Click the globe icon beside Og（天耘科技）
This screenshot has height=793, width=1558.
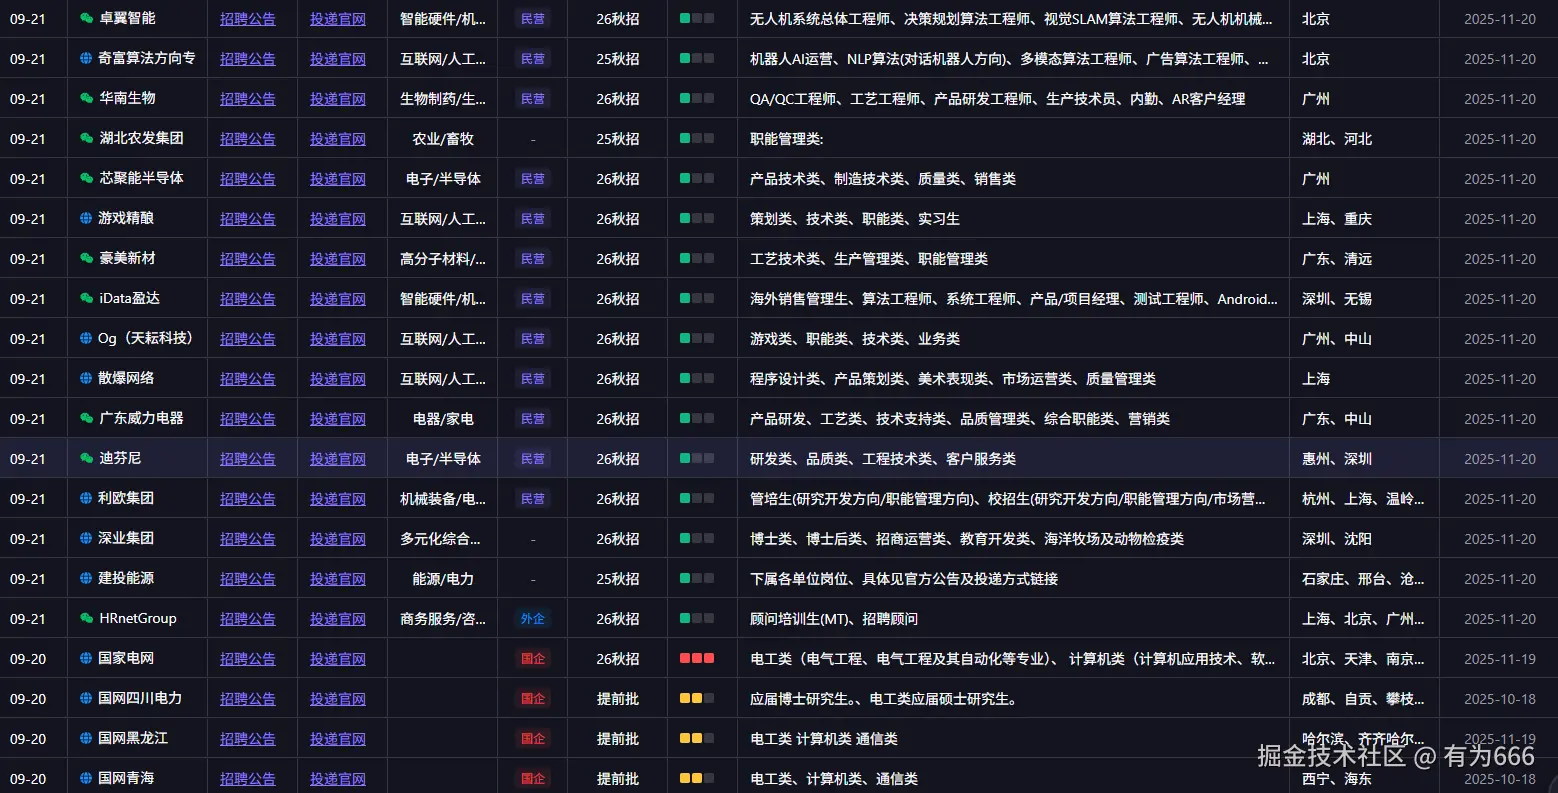pos(86,338)
